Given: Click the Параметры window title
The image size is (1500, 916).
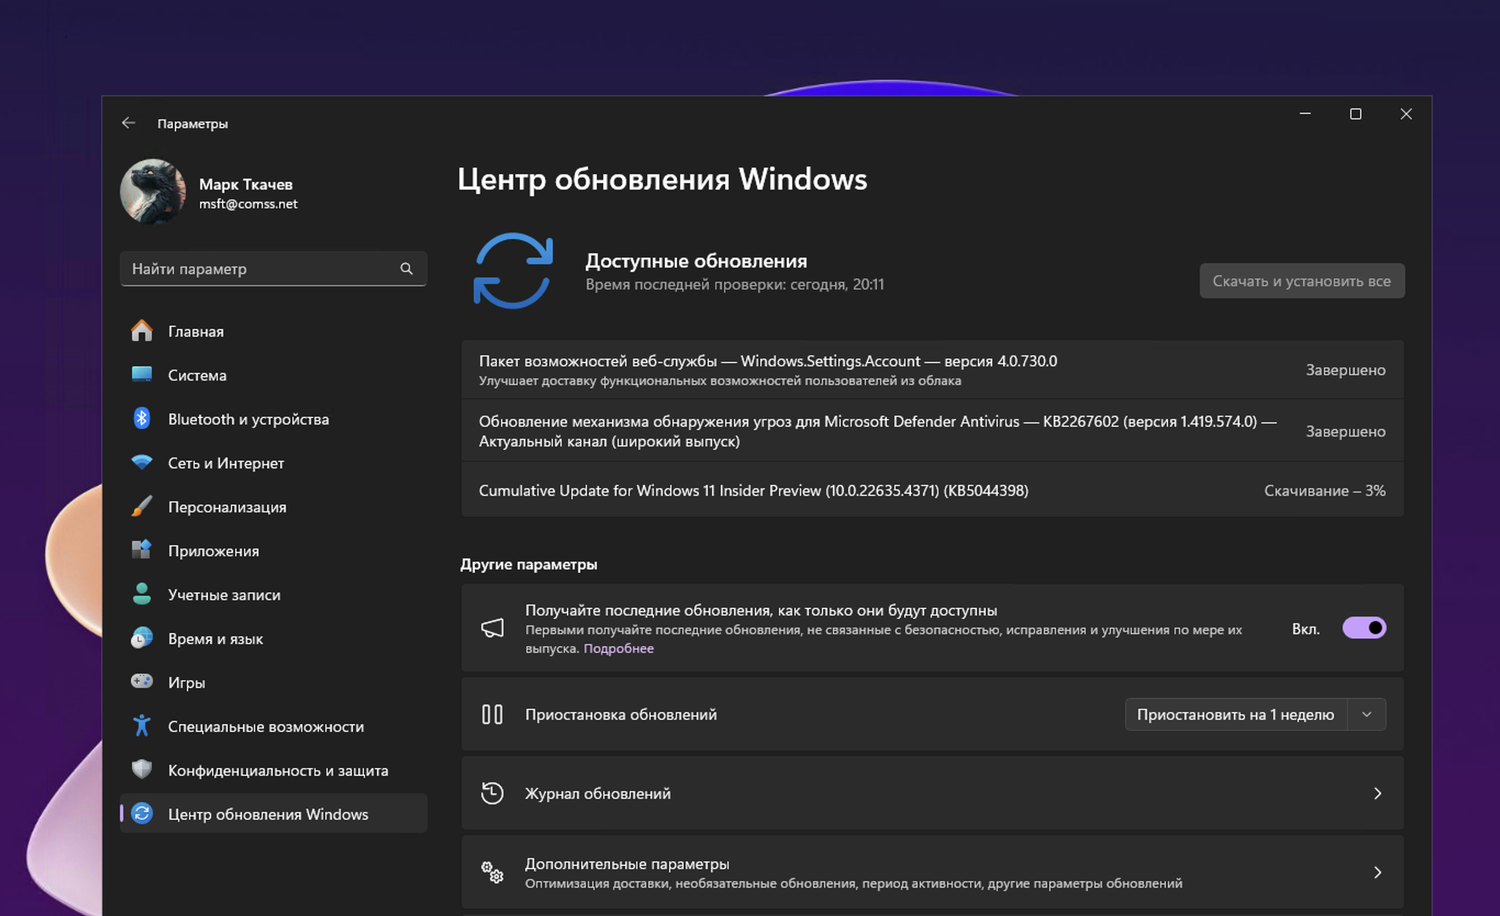Looking at the screenshot, I should point(192,124).
